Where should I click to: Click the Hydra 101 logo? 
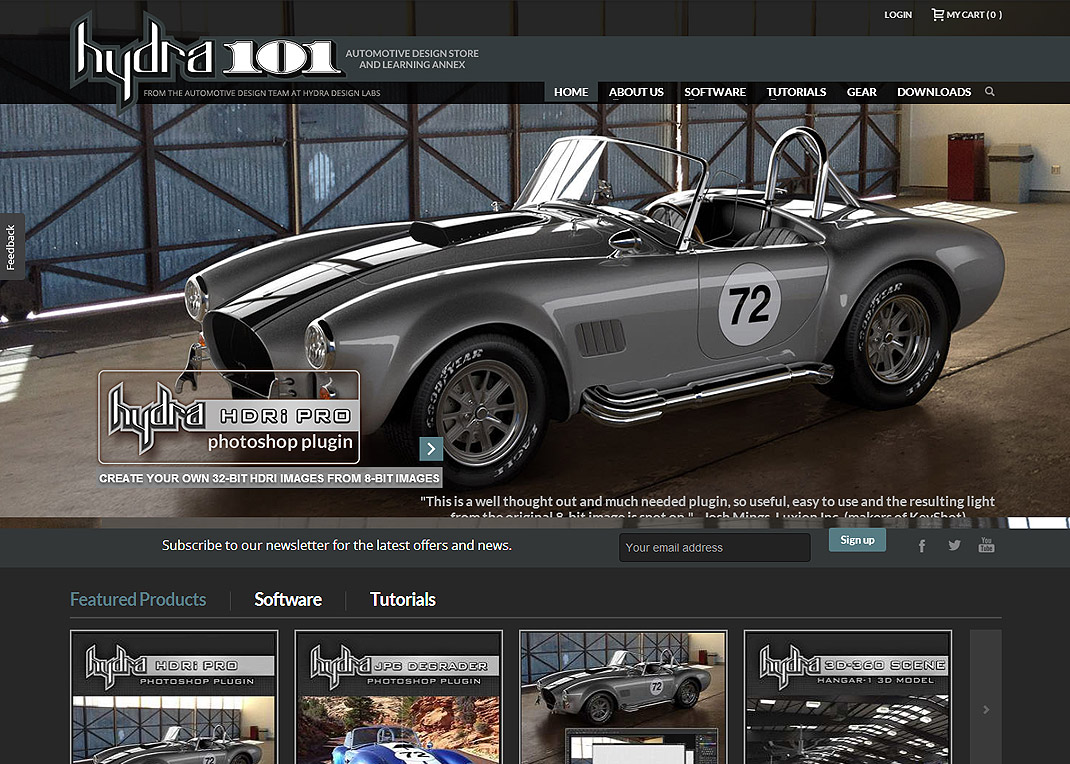[x=205, y=60]
